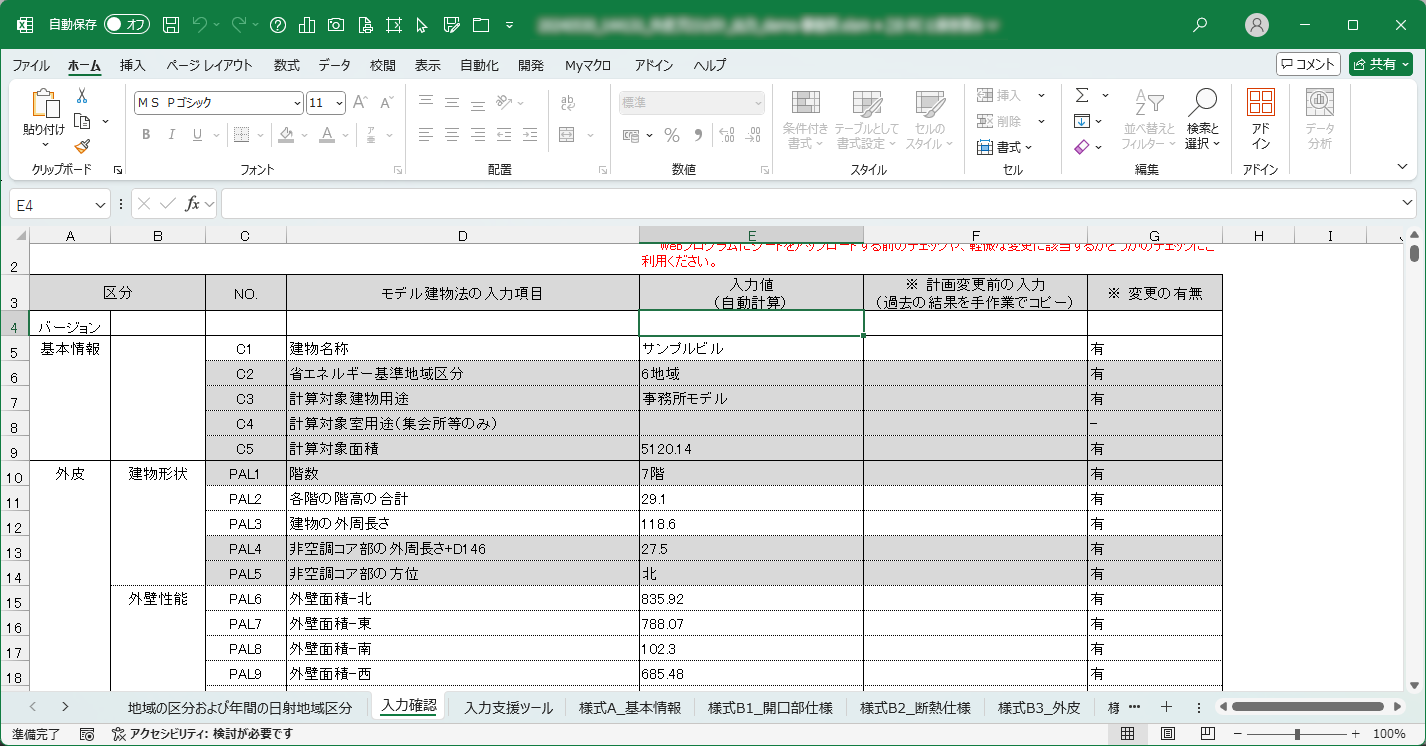This screenshot has height=746, width=1426.
Task: Expand the formula bar
Action: [x=1408, y=203]
